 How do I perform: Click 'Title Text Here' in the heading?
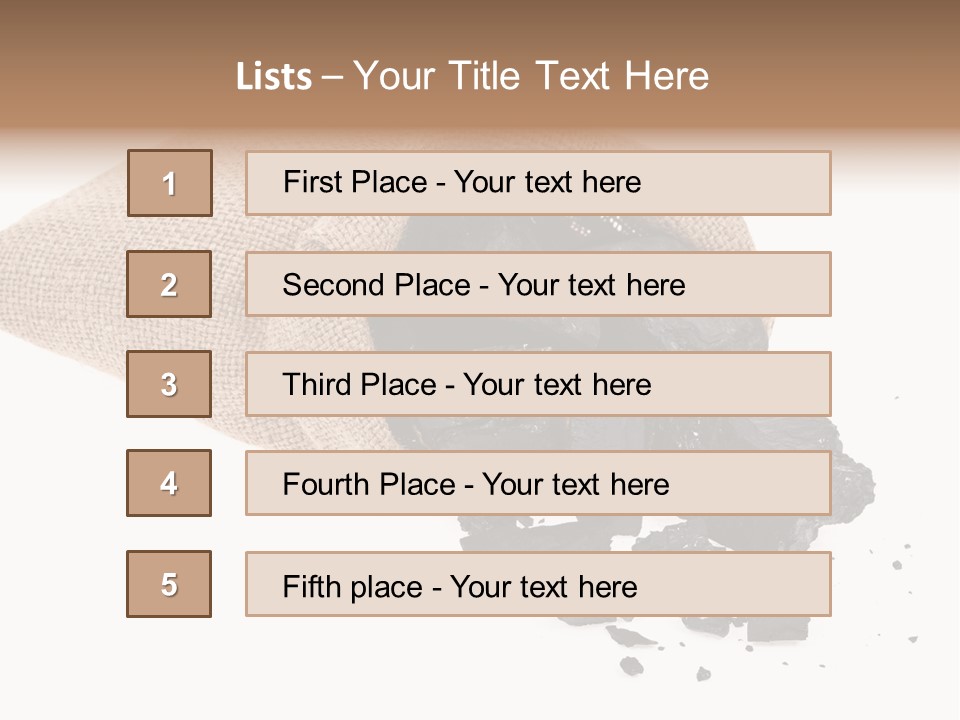(579, 76)
